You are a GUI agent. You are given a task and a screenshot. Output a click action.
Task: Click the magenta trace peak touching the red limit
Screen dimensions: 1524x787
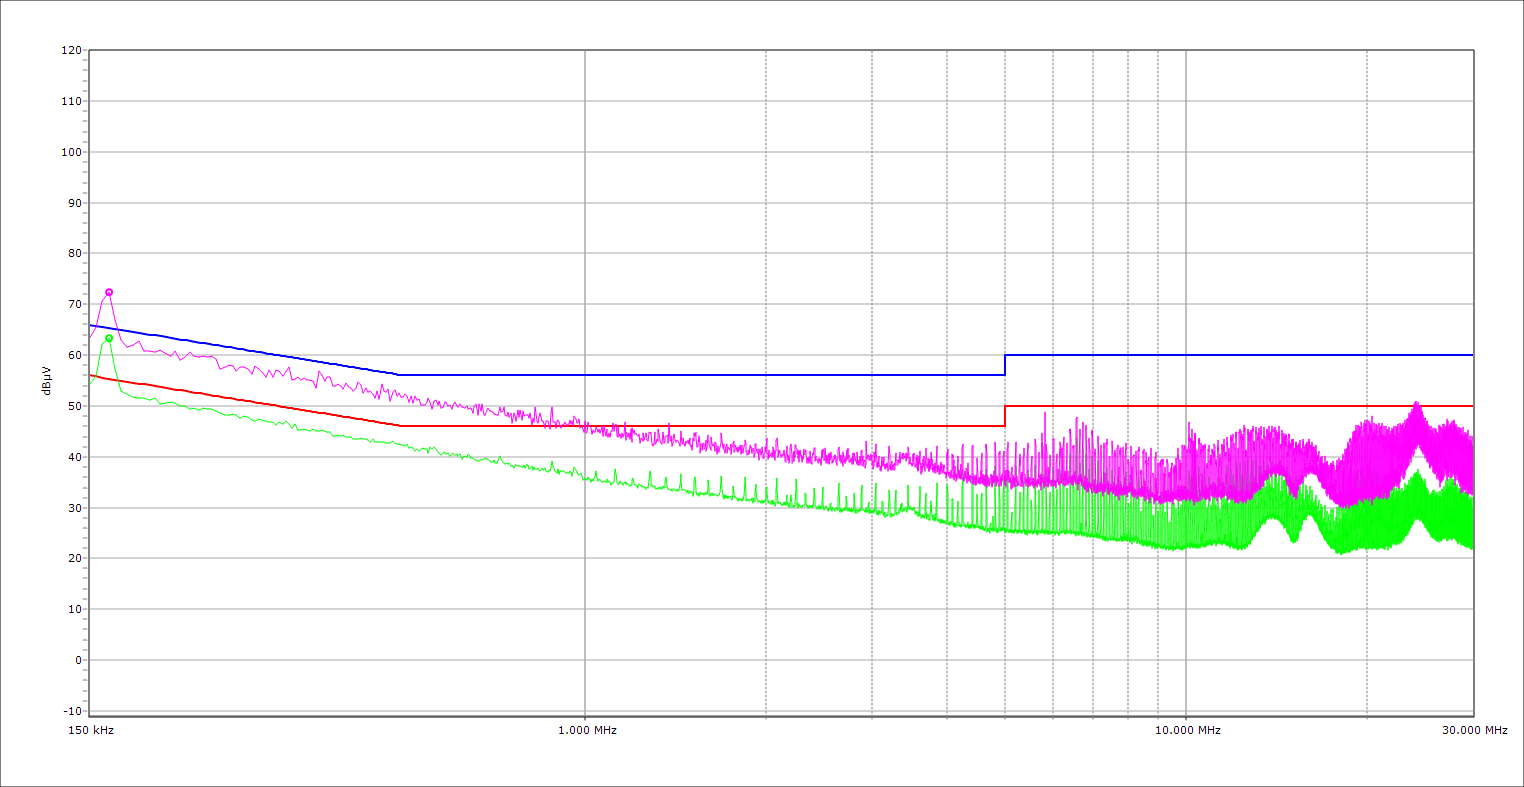click(1416, 404)
